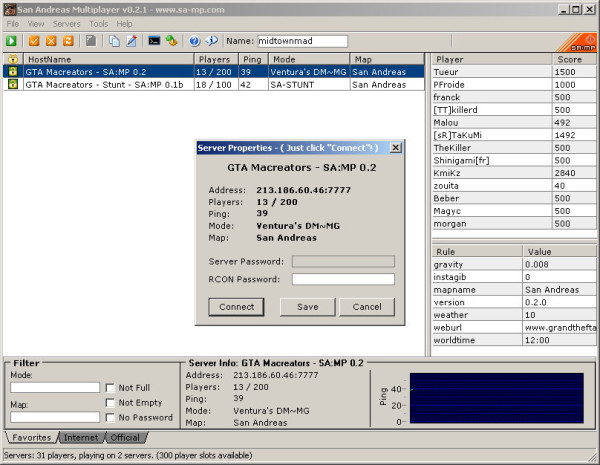The height and width of the screenshot is (465, 600).
Task: Sort servers by HostName column header
Action: [x=109, y=59]
